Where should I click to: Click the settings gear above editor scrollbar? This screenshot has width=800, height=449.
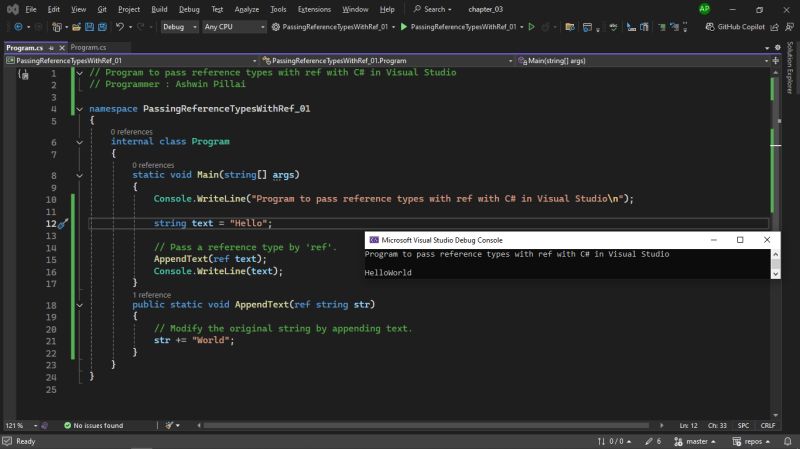point(778,47)
